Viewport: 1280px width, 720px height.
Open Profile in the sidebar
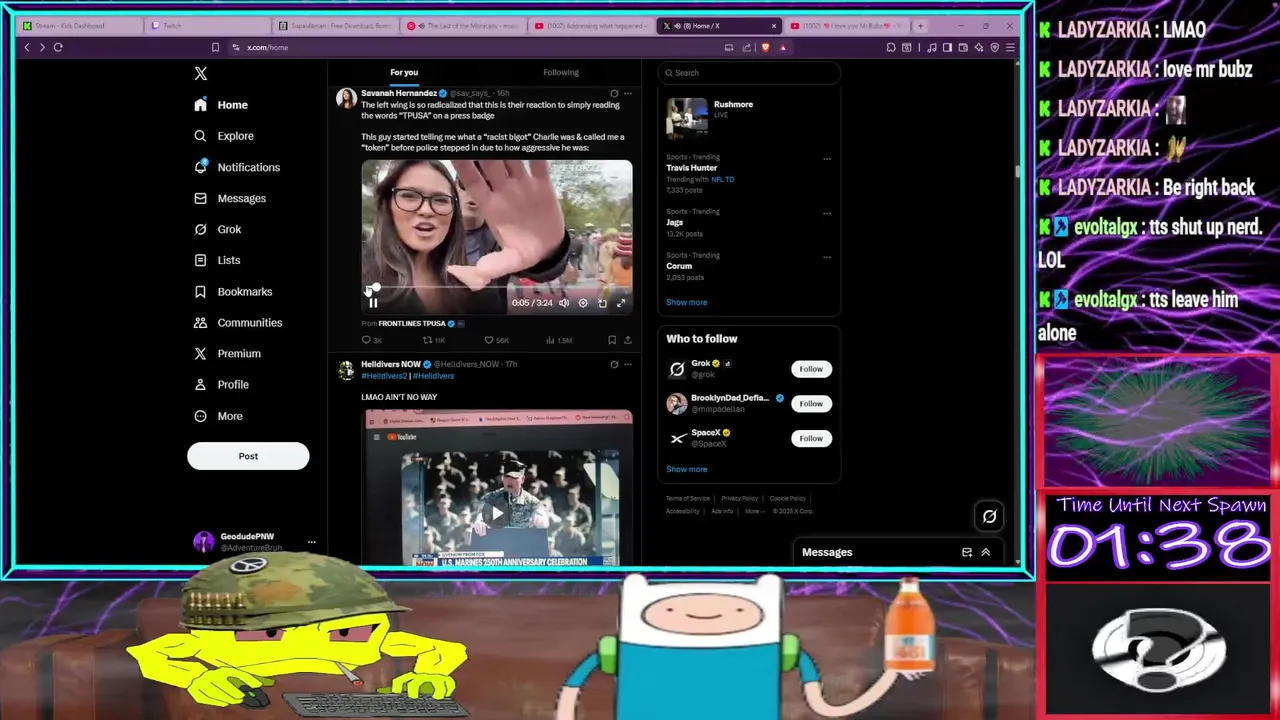click(221, 384)
